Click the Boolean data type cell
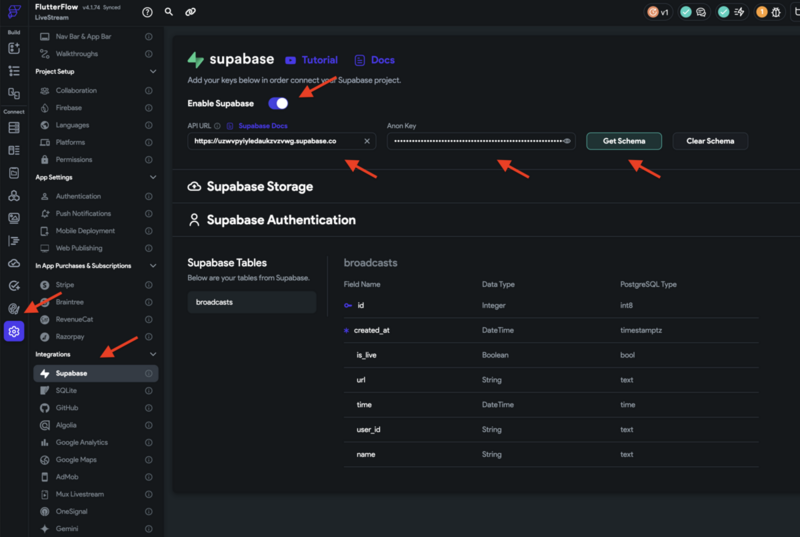 pos(495,355)
